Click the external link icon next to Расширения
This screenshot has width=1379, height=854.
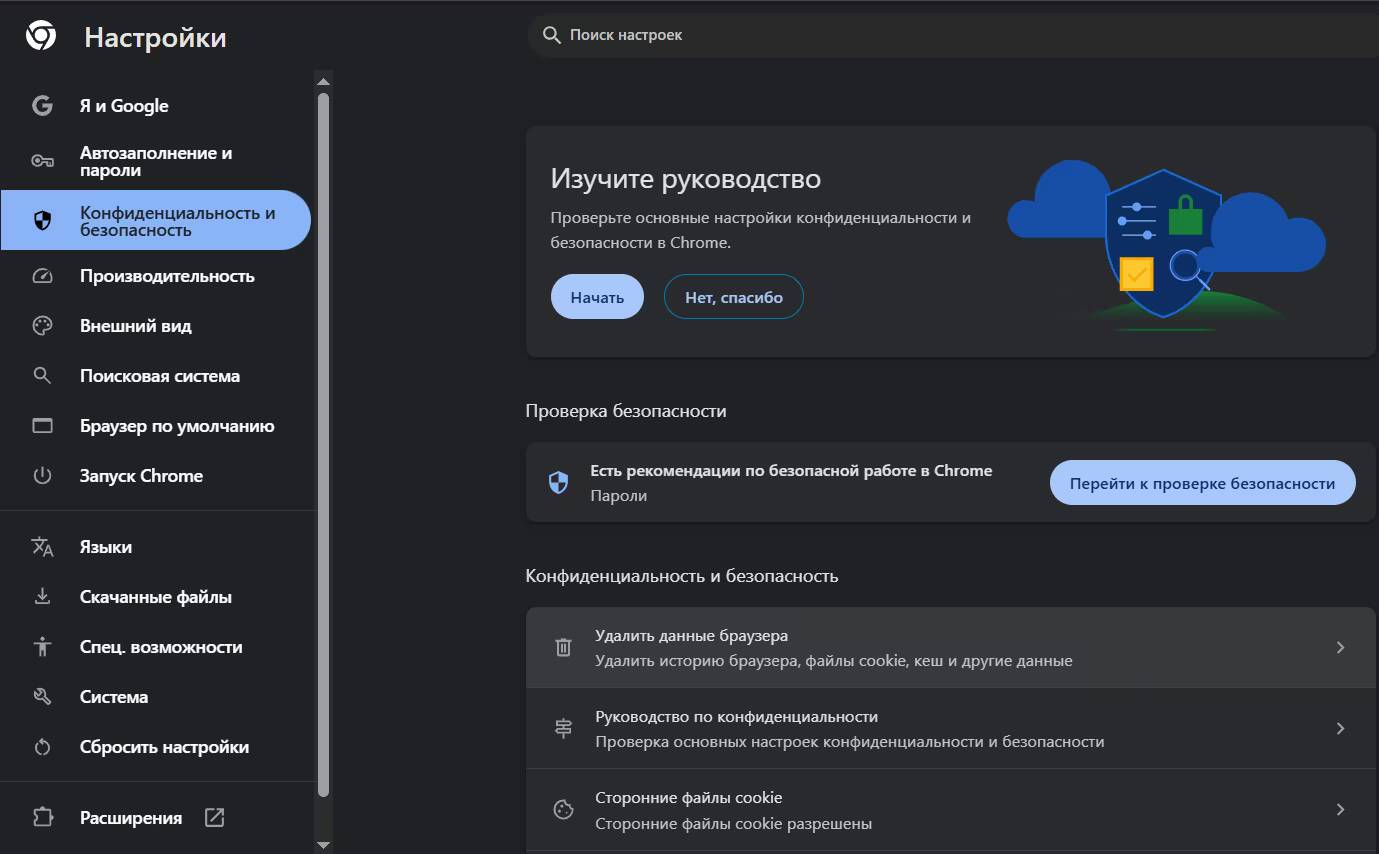[214, 818]
